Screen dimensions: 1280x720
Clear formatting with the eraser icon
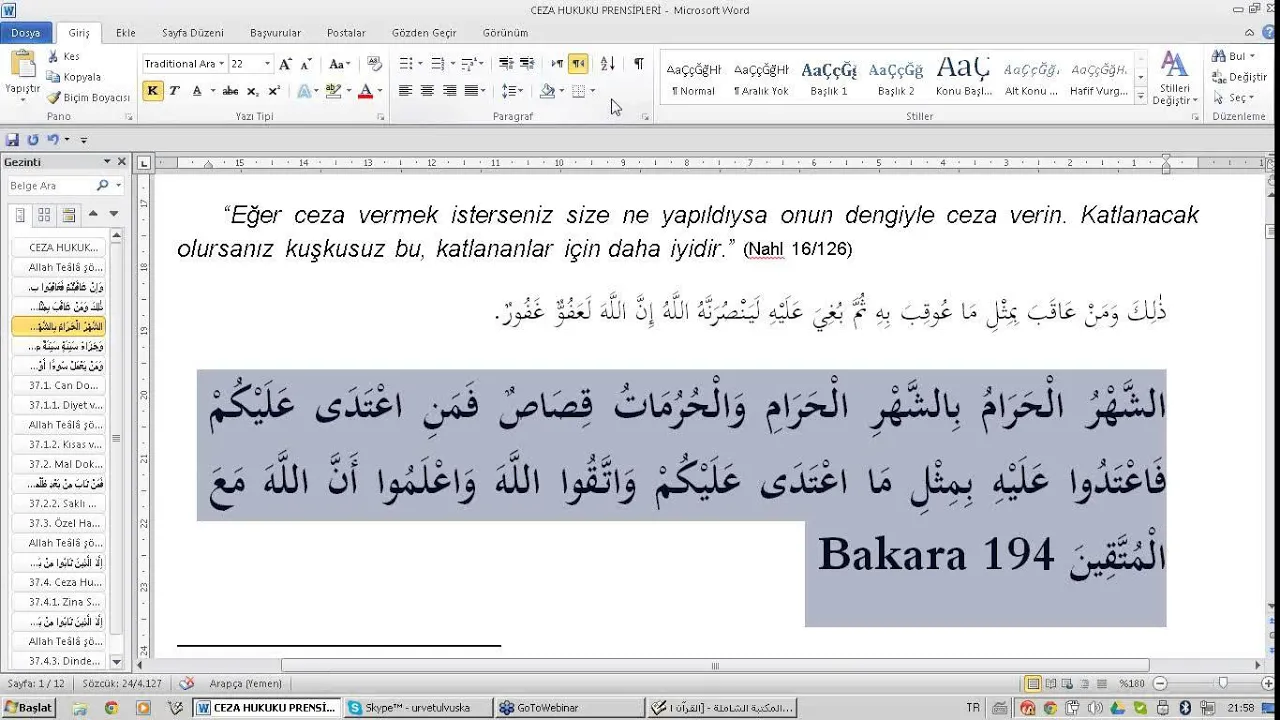[375, 64]
